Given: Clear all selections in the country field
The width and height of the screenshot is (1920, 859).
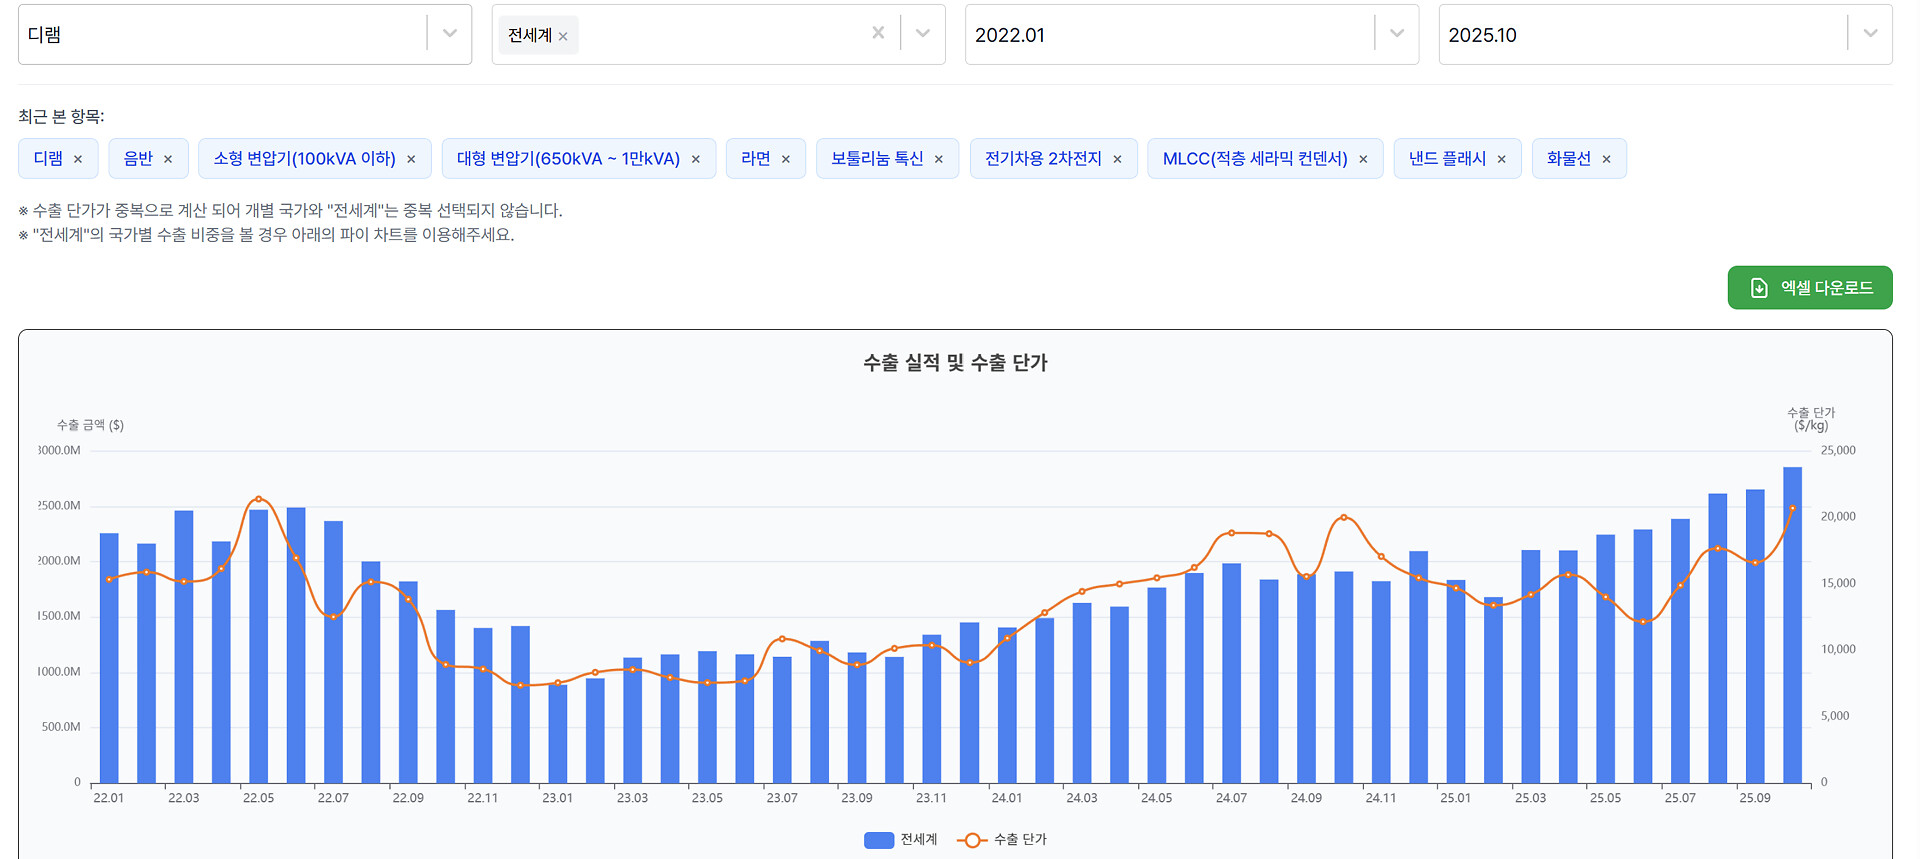Looking at the screenshot, I should [x=878, y=33].
